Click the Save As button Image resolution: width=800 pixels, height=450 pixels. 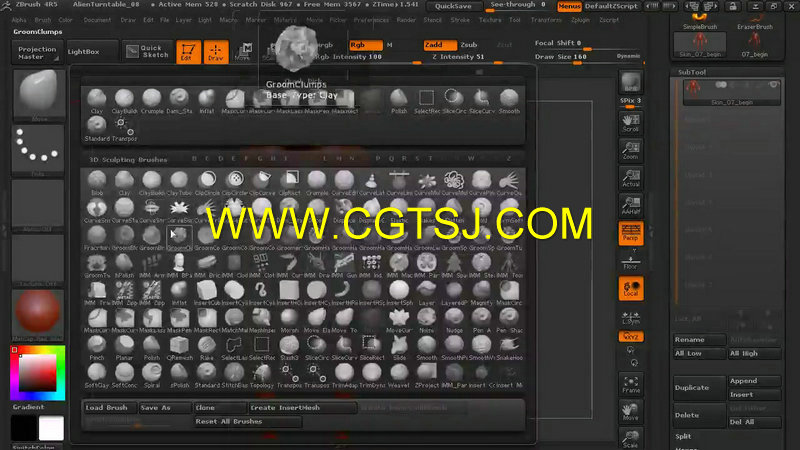point(164,408)
